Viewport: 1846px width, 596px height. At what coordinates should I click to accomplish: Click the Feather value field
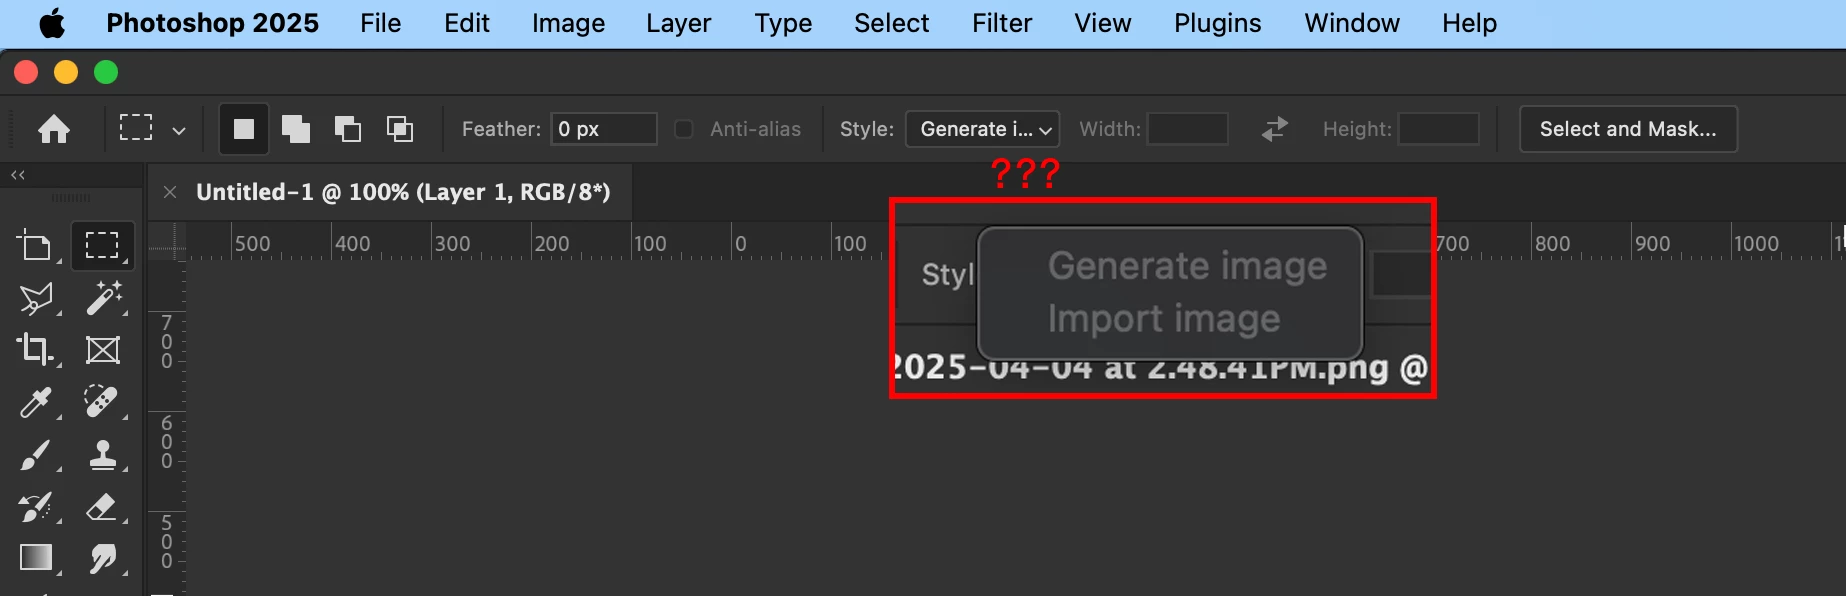point(604,129)
